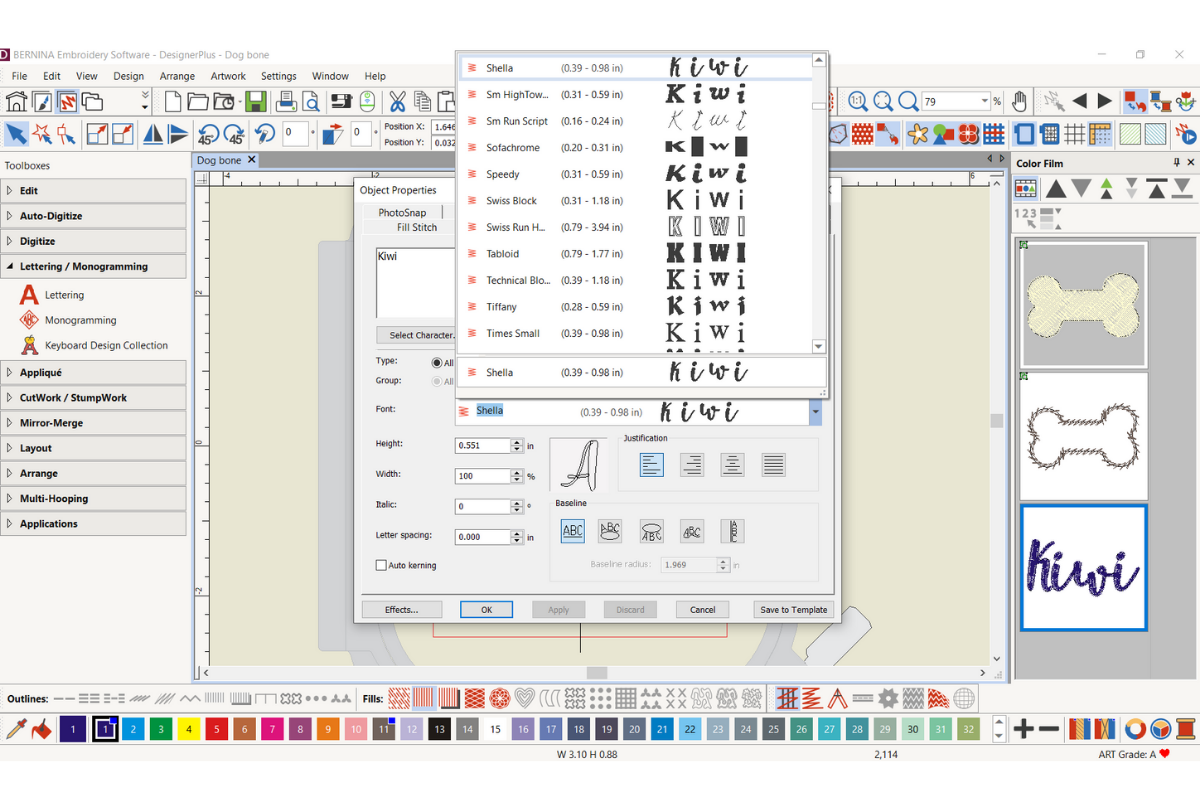Open the Monogramming tool
The width and height of the screenshot is (1200, 800).
point(80,320)
